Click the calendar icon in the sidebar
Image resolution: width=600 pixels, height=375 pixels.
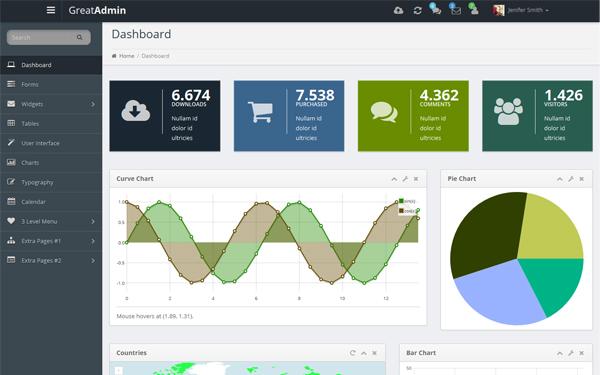pos(11,201)
